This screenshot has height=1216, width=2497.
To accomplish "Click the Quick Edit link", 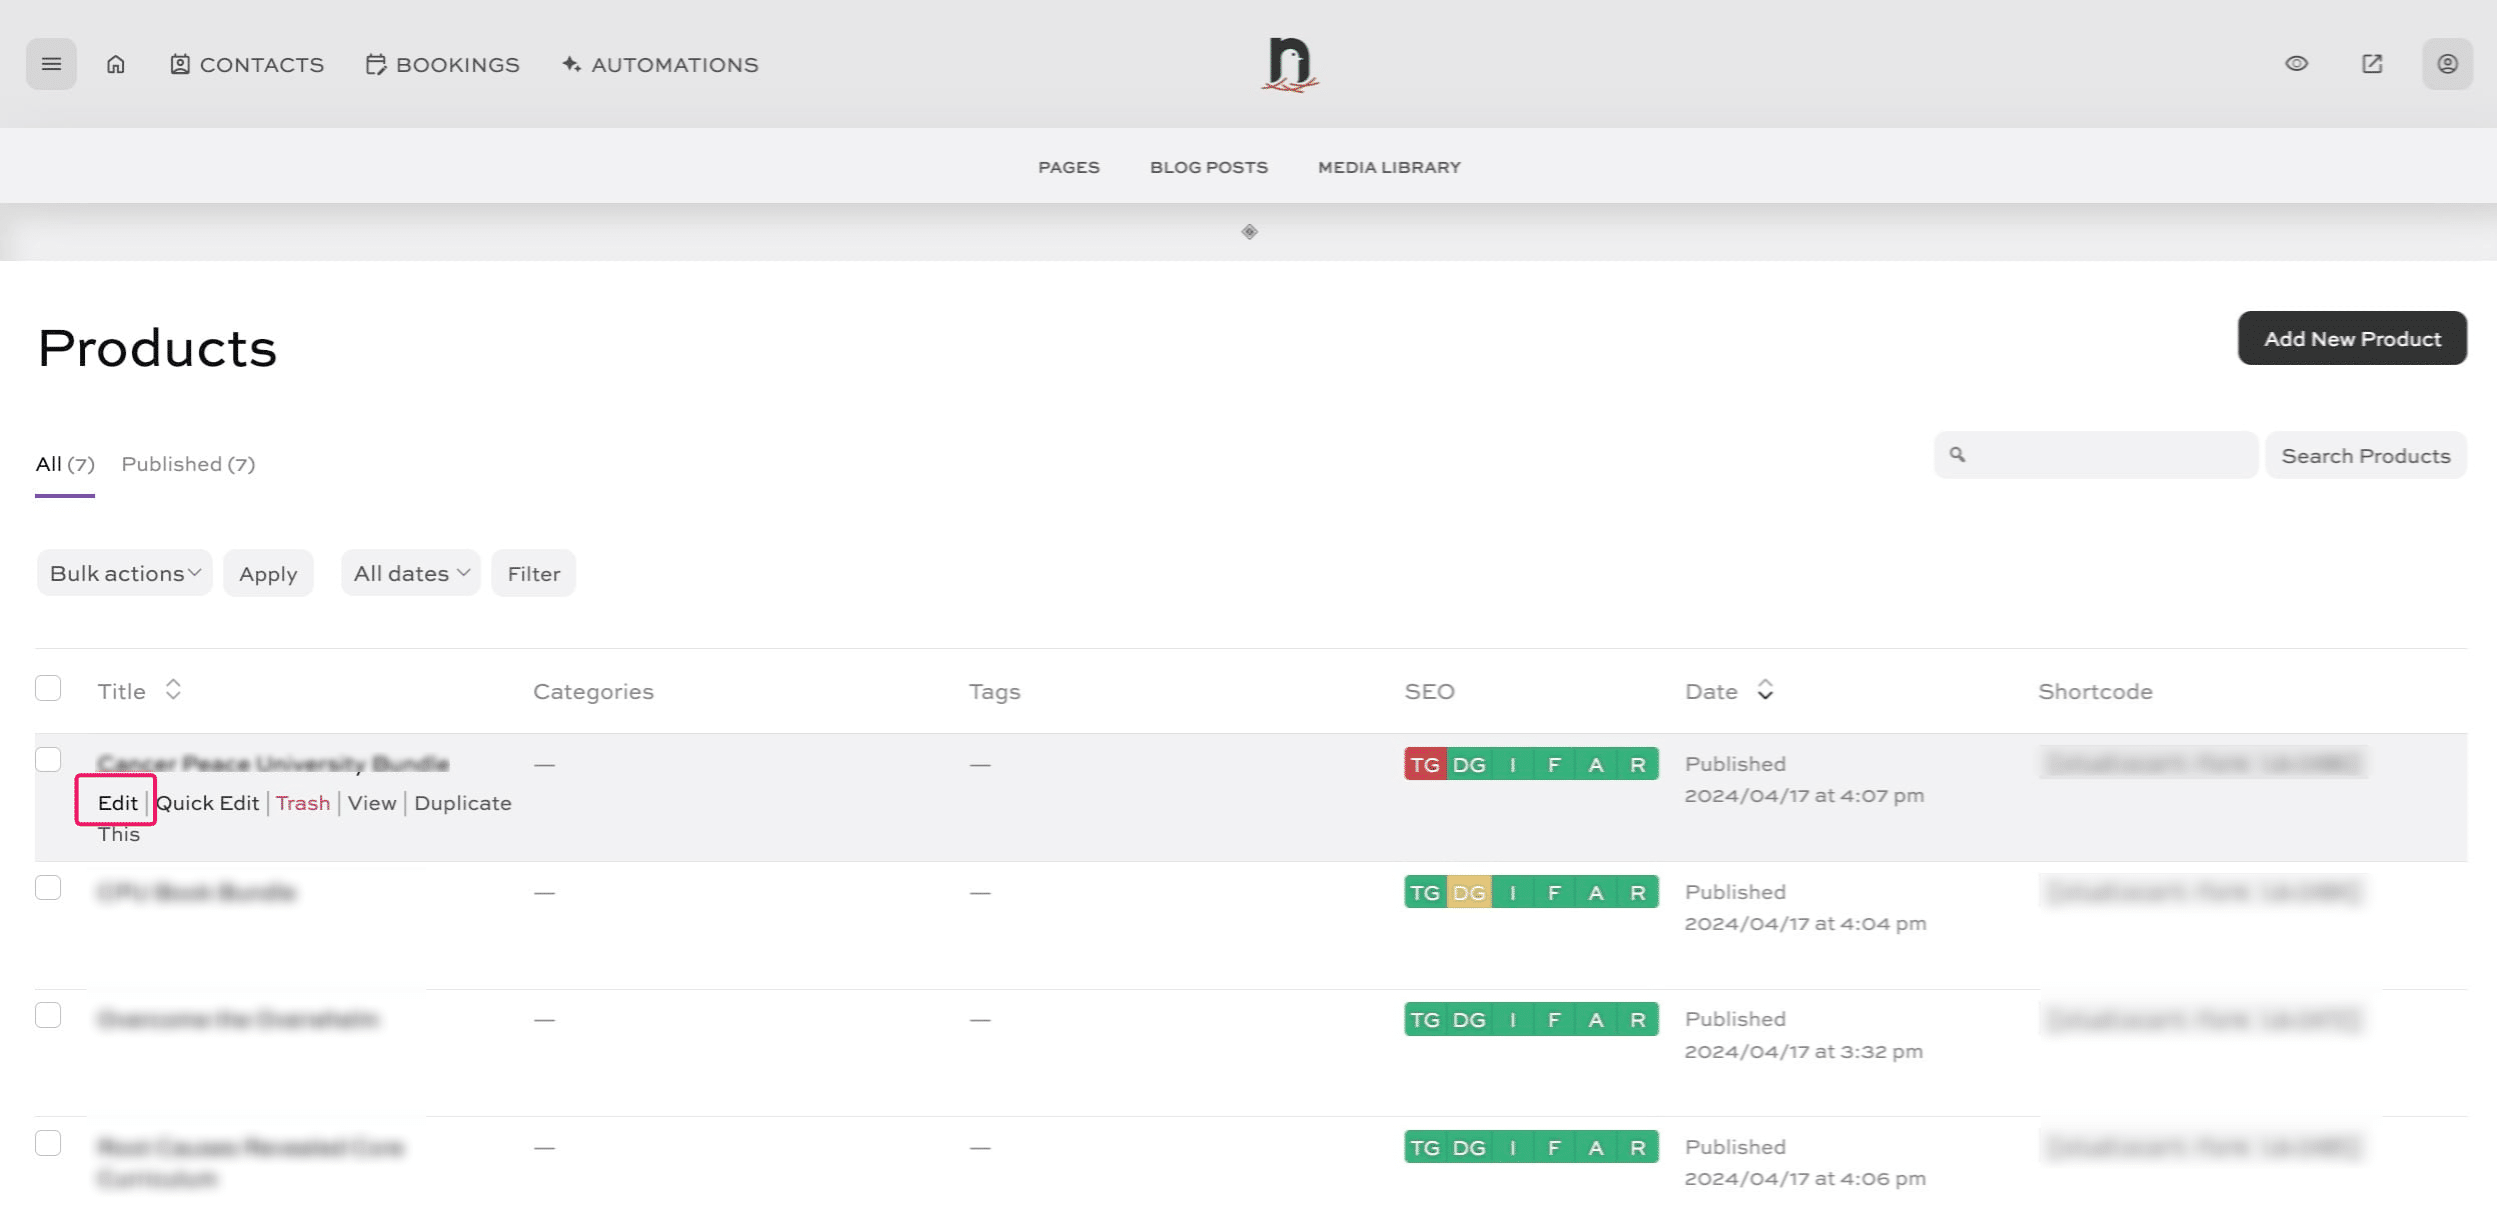I will pos(208,803).
